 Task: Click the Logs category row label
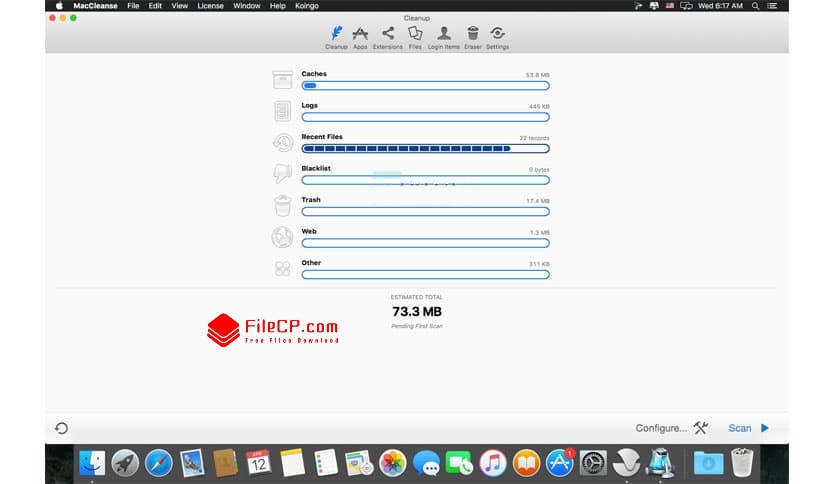click(310, 105)
